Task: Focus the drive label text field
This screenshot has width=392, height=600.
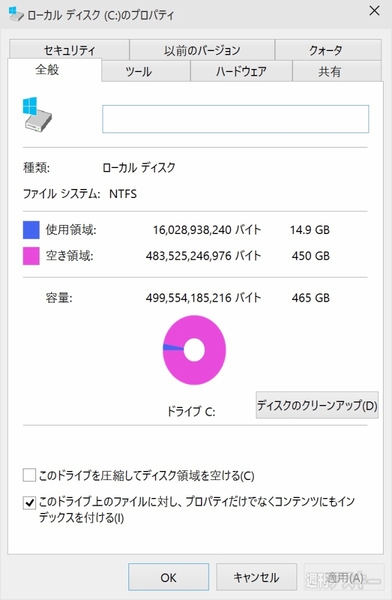Action: point(235,119)
